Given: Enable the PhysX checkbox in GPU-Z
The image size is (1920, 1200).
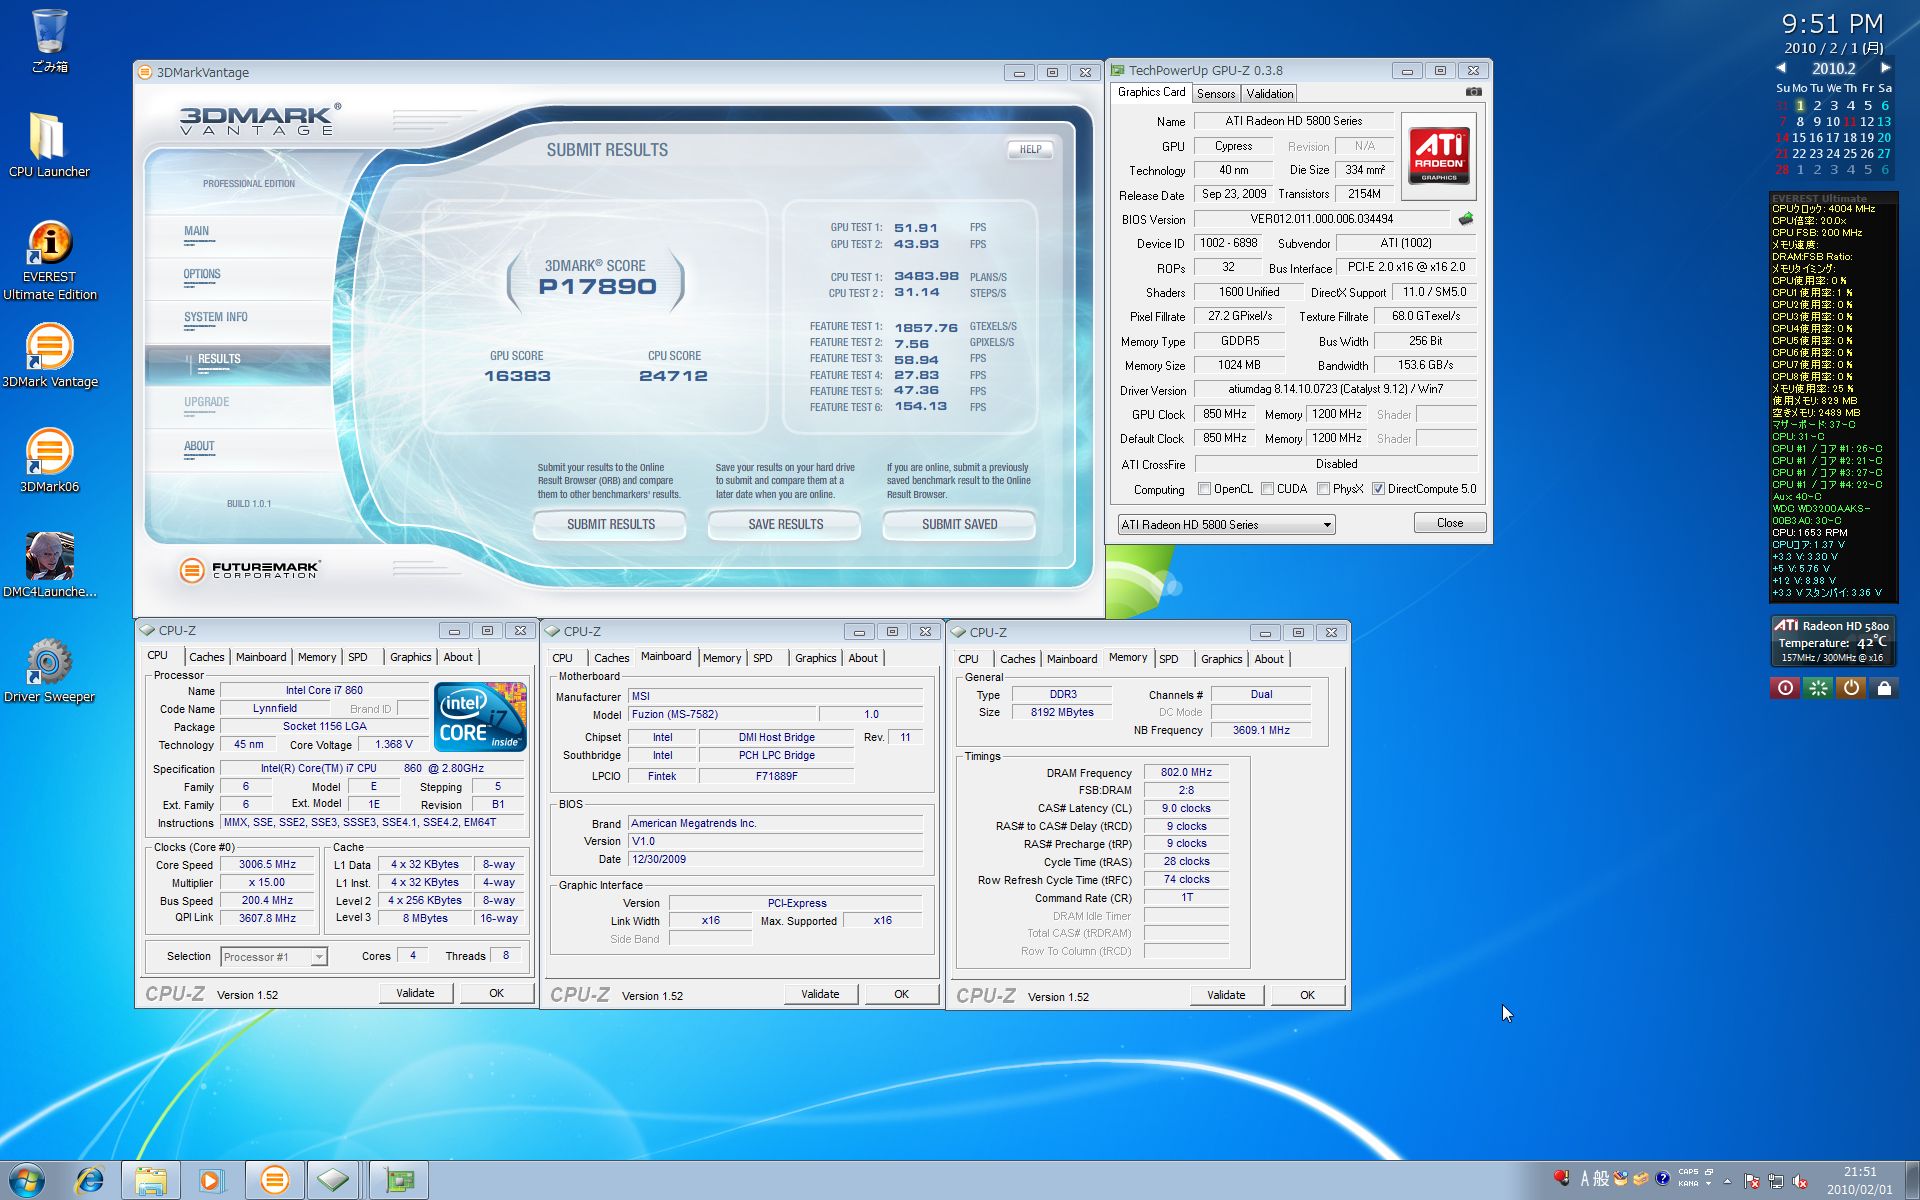Looking at the screenshot, I should pos(1323,489).
